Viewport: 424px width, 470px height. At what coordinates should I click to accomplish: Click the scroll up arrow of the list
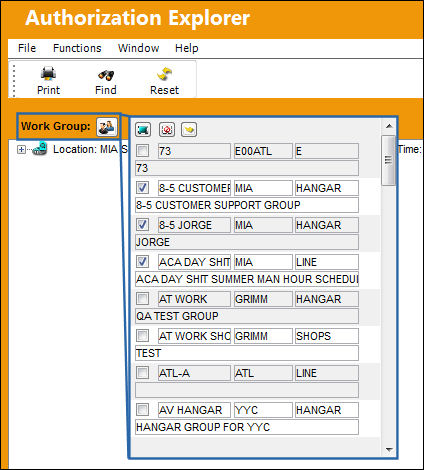389,126
